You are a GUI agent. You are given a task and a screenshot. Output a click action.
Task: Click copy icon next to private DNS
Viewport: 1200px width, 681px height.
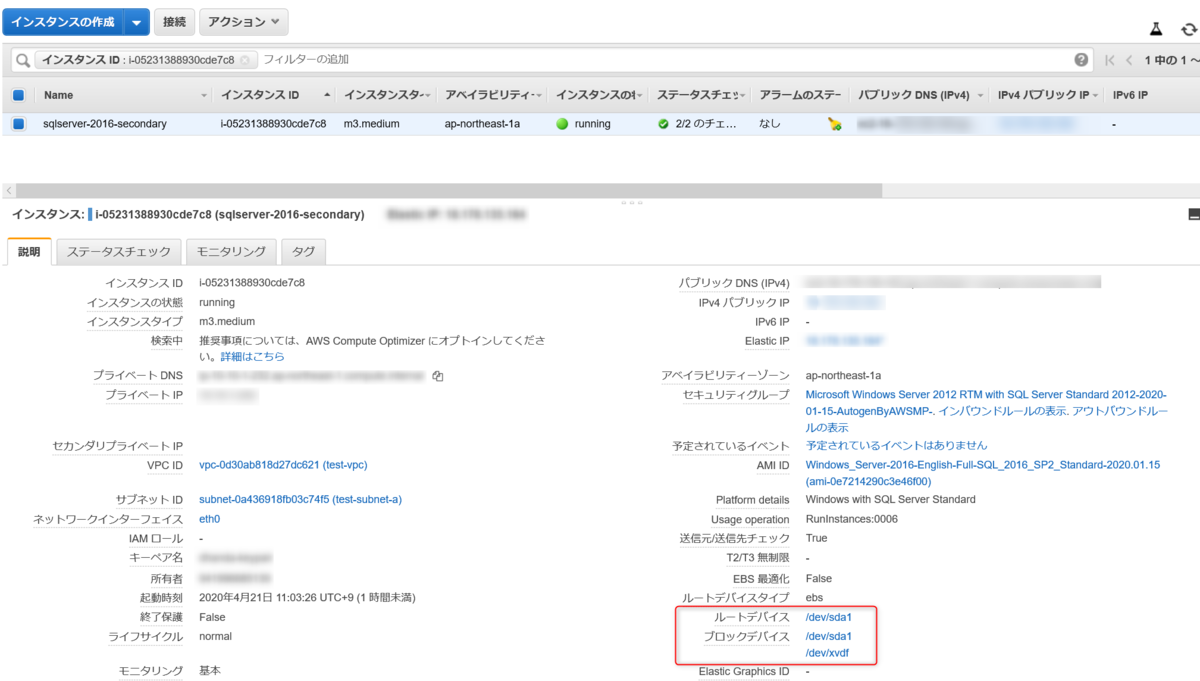[437, 376]
